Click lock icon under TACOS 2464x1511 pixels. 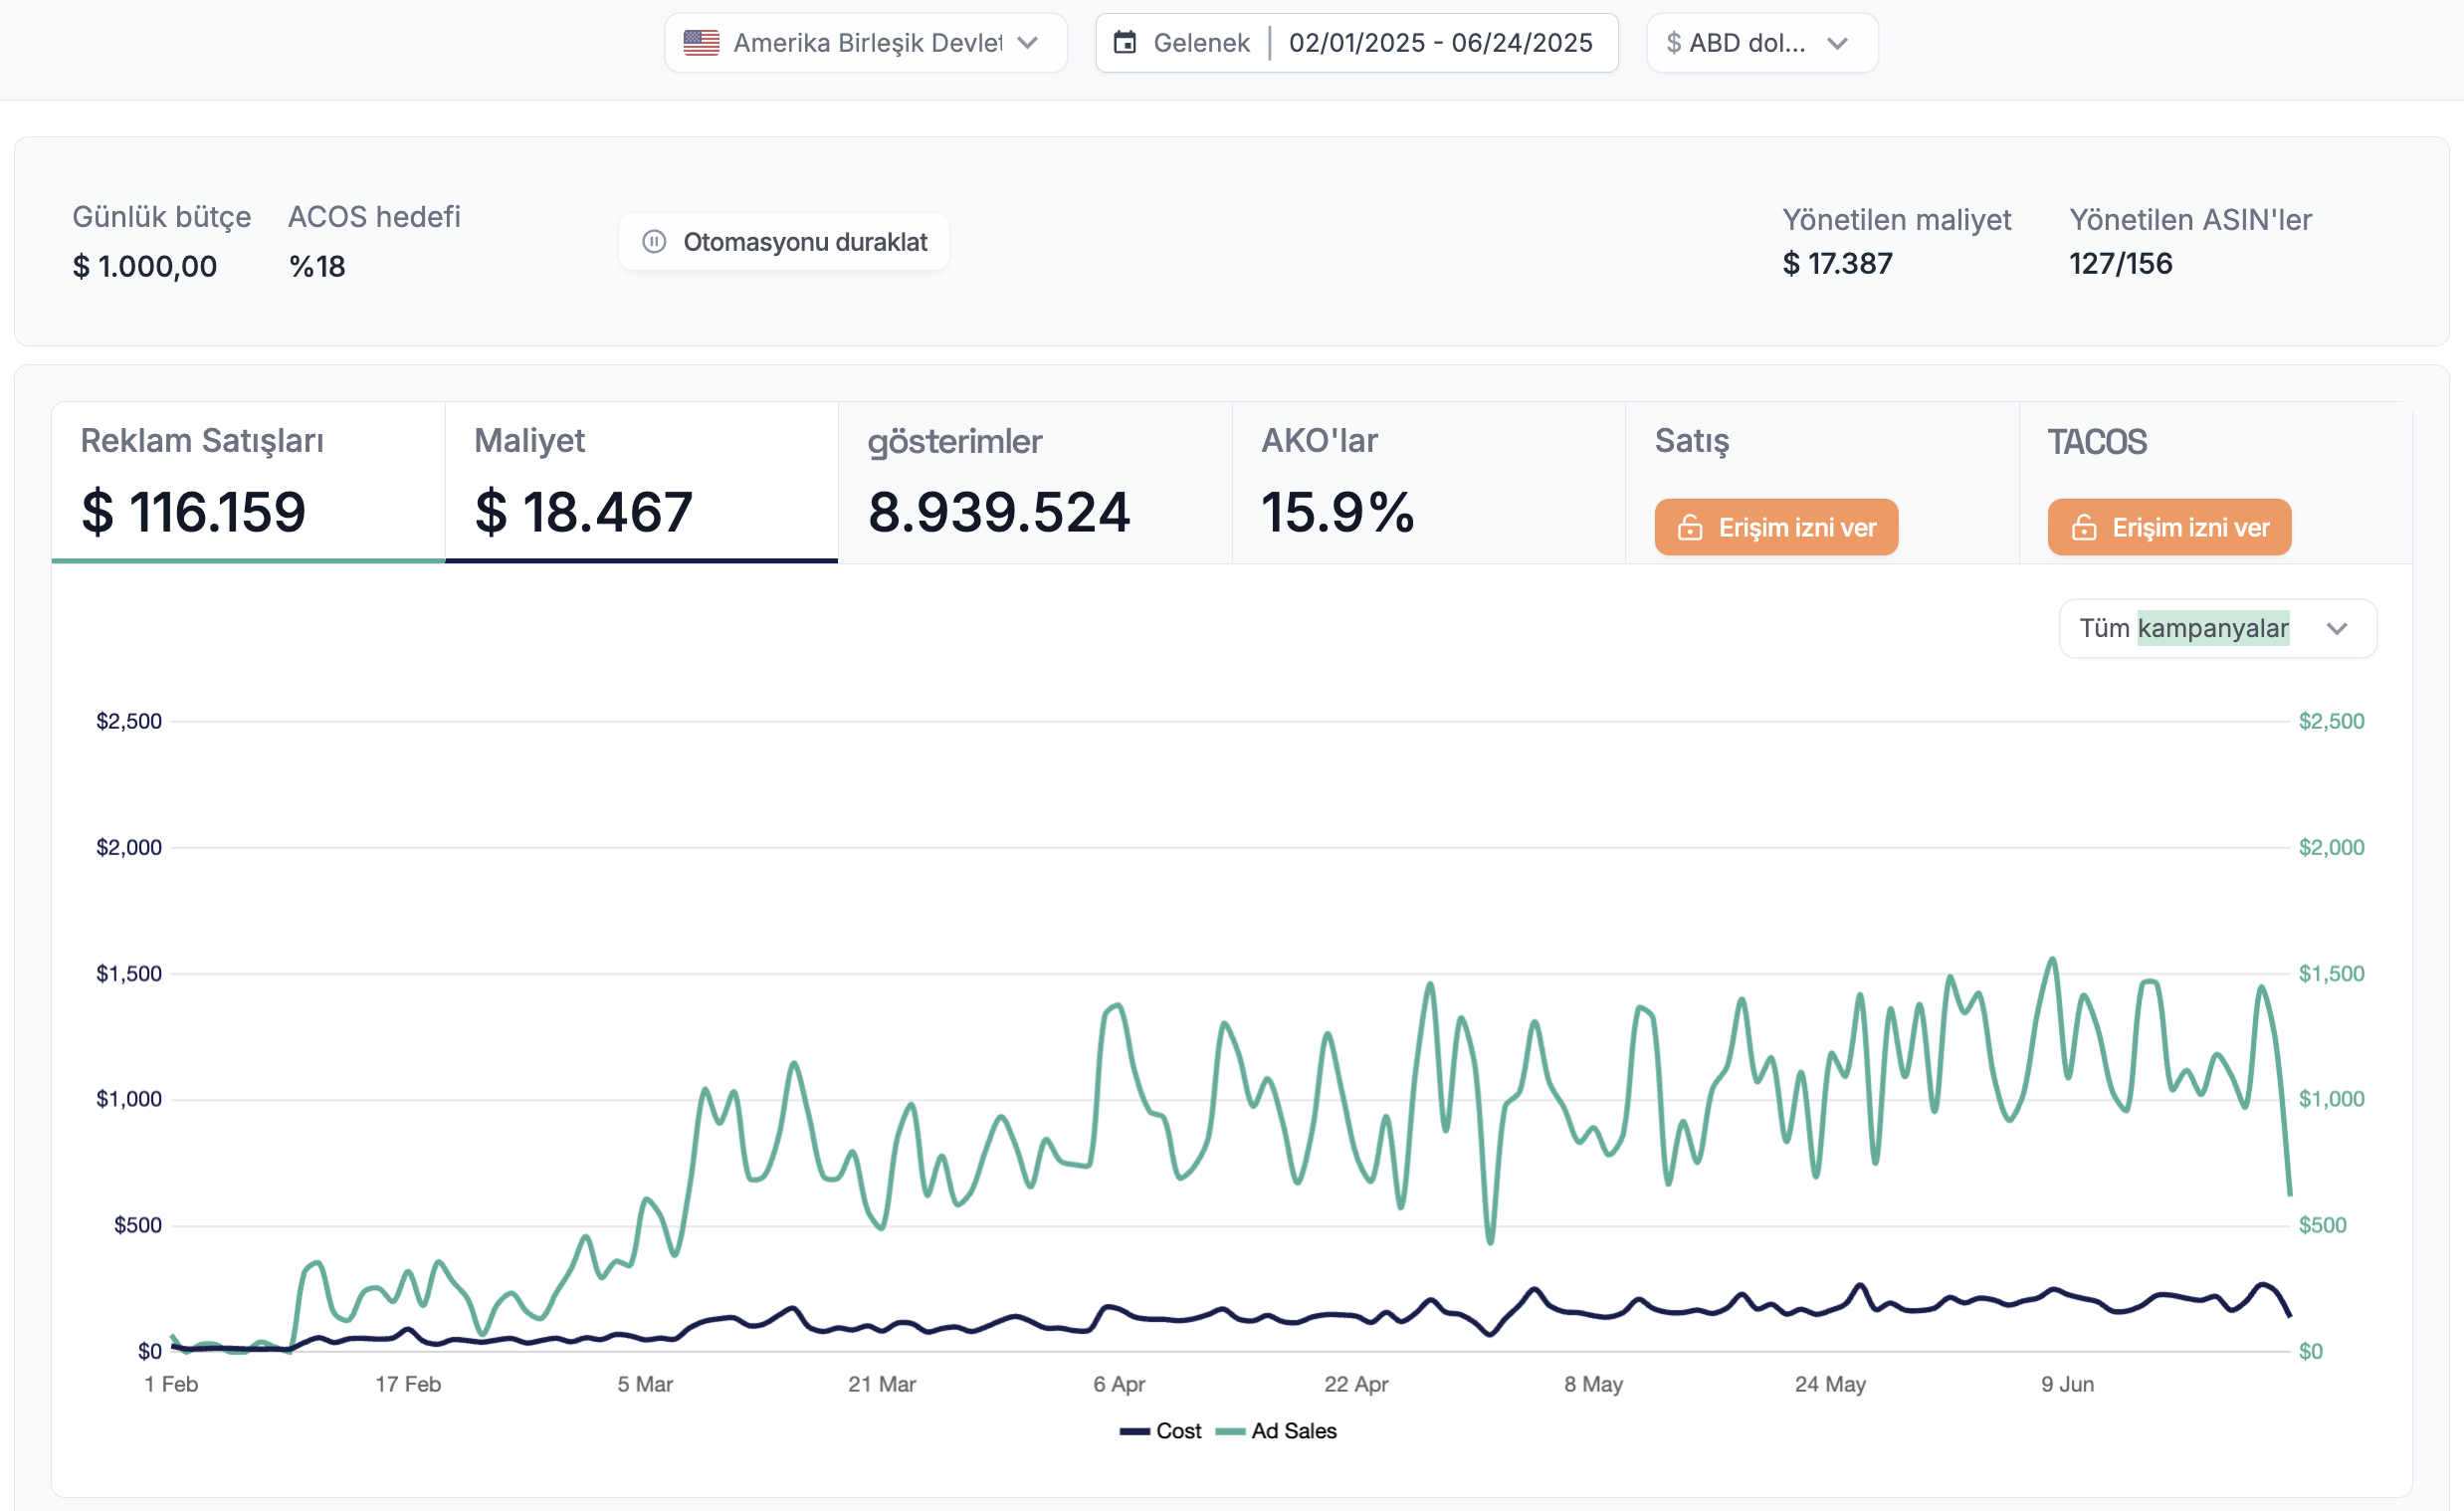click(x=2084, y=527)
